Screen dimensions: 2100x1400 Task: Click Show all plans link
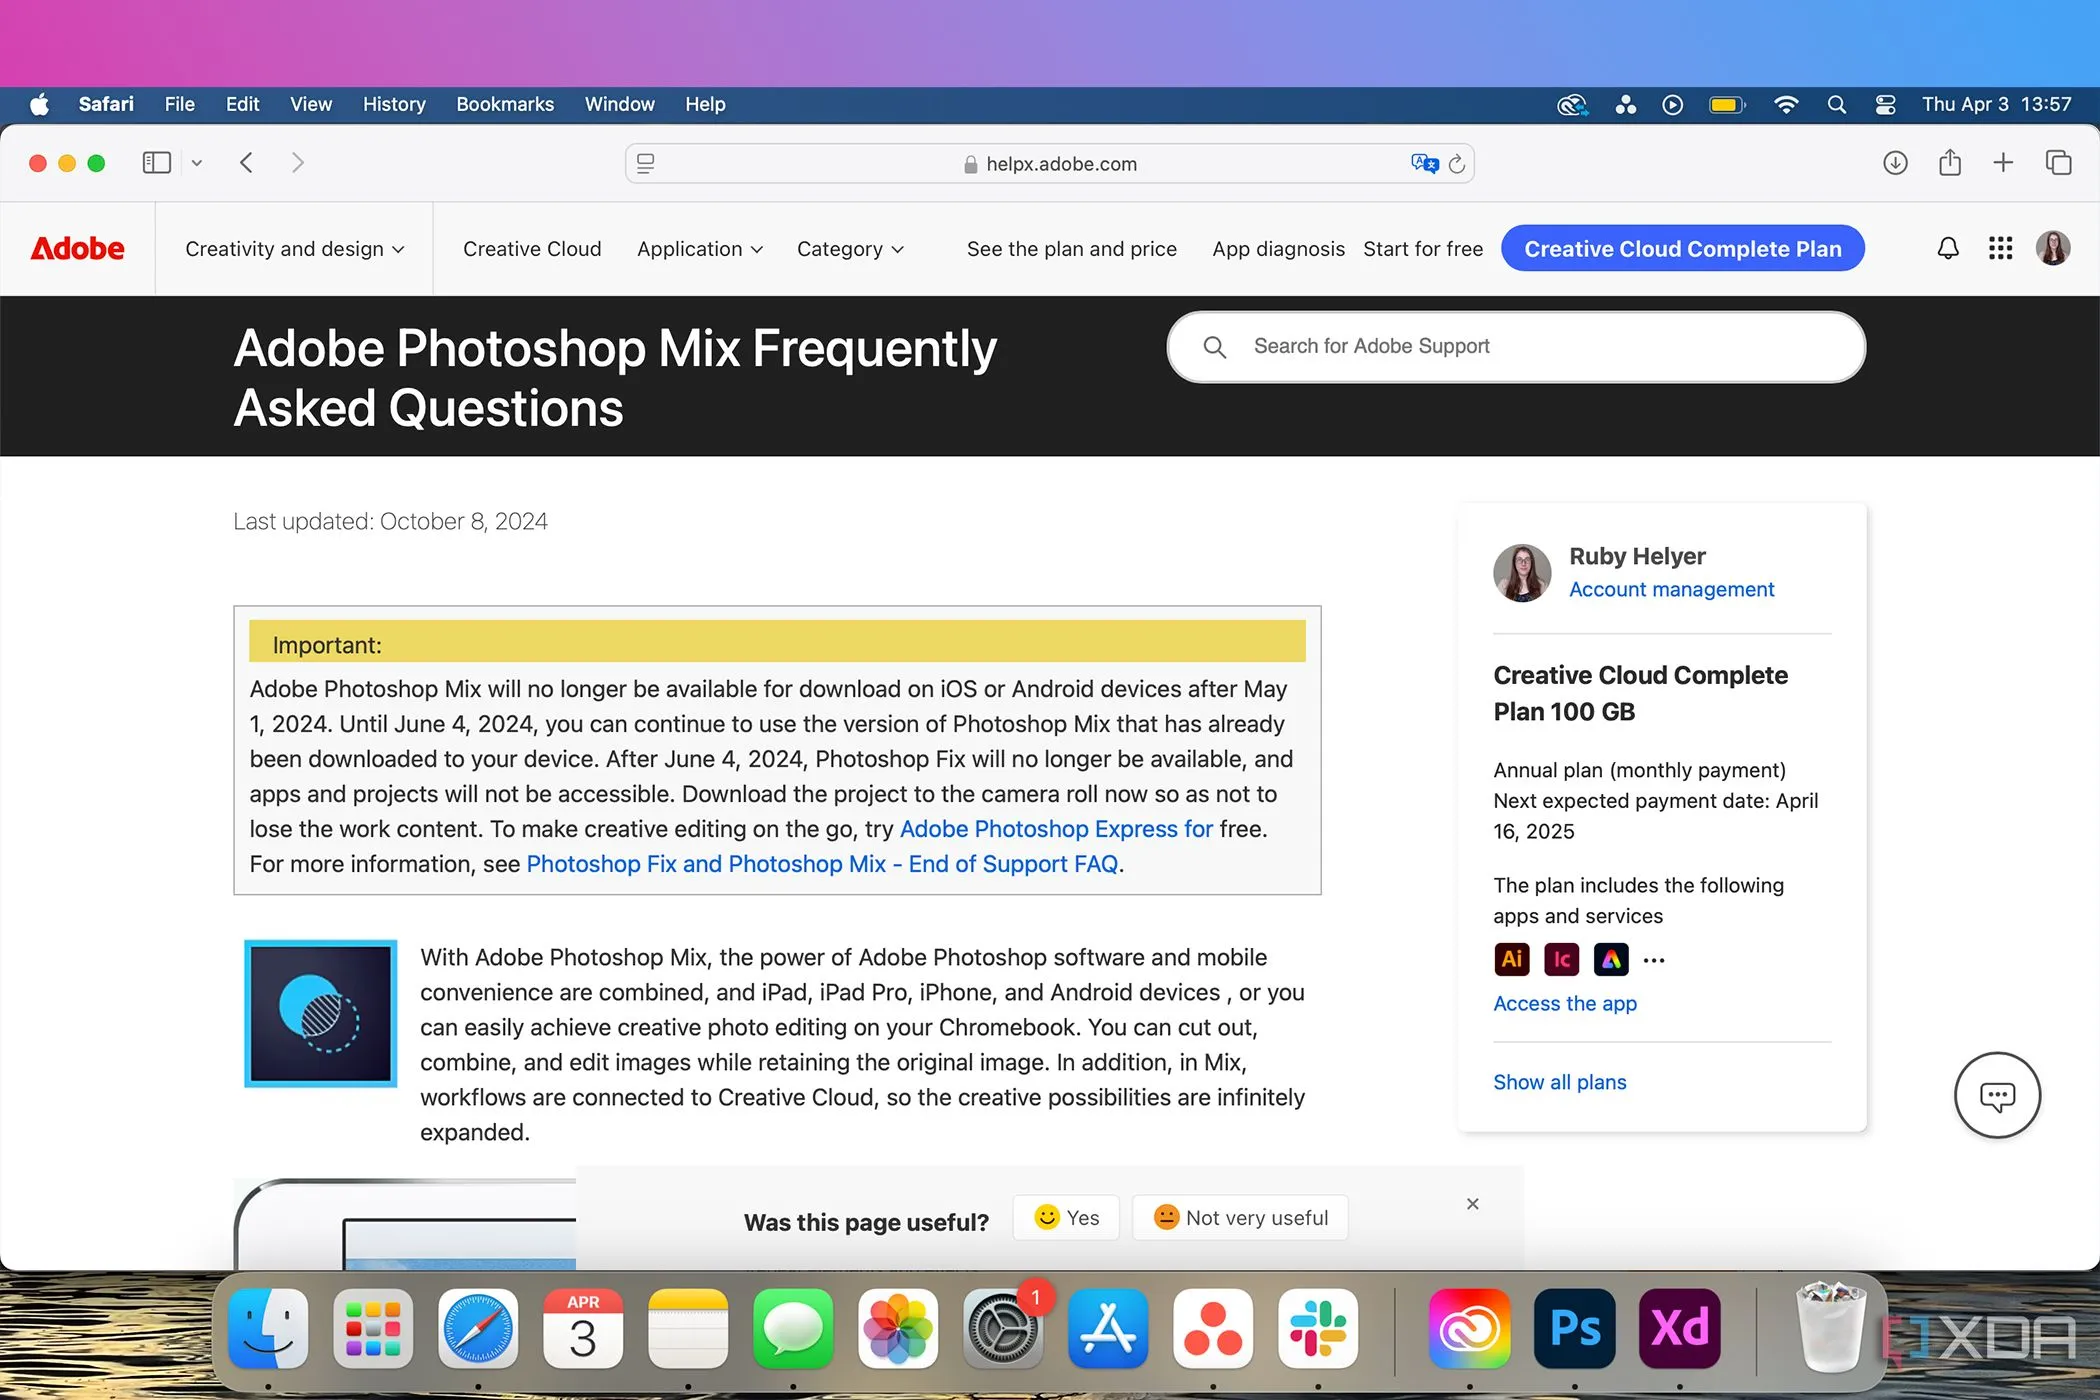pos(1559,1082)
